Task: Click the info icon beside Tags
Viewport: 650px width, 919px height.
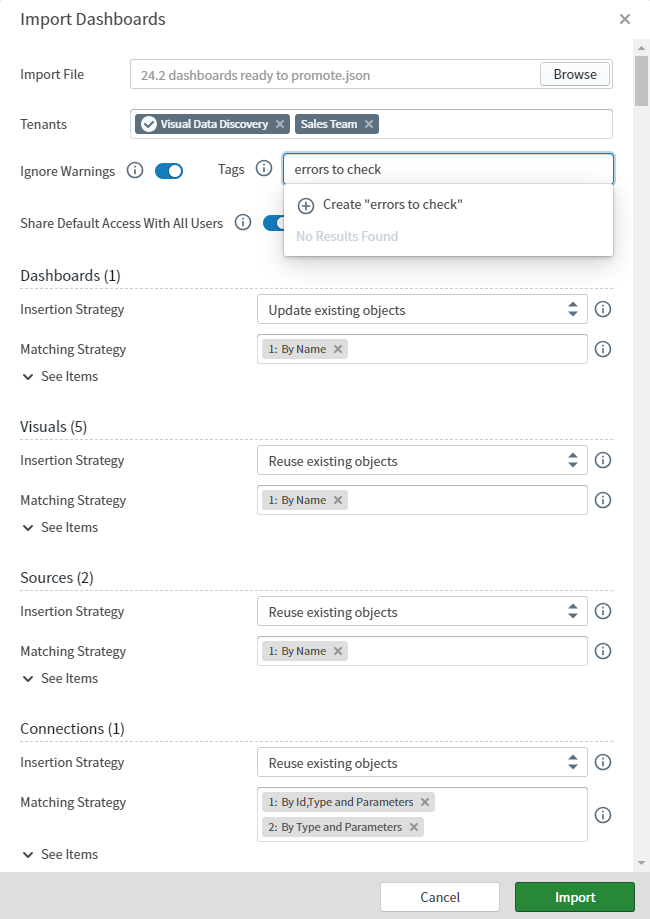Action: [x=261, y=170]
